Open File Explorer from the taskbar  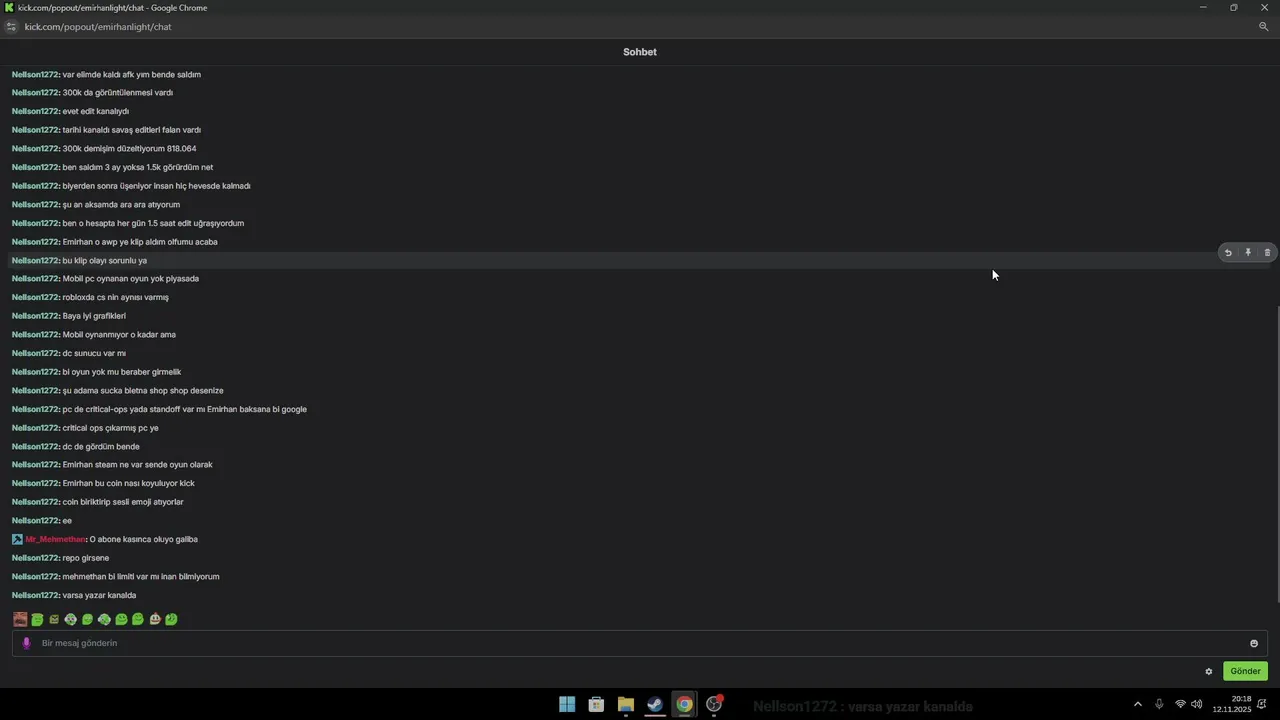click(x=626, y=704)
